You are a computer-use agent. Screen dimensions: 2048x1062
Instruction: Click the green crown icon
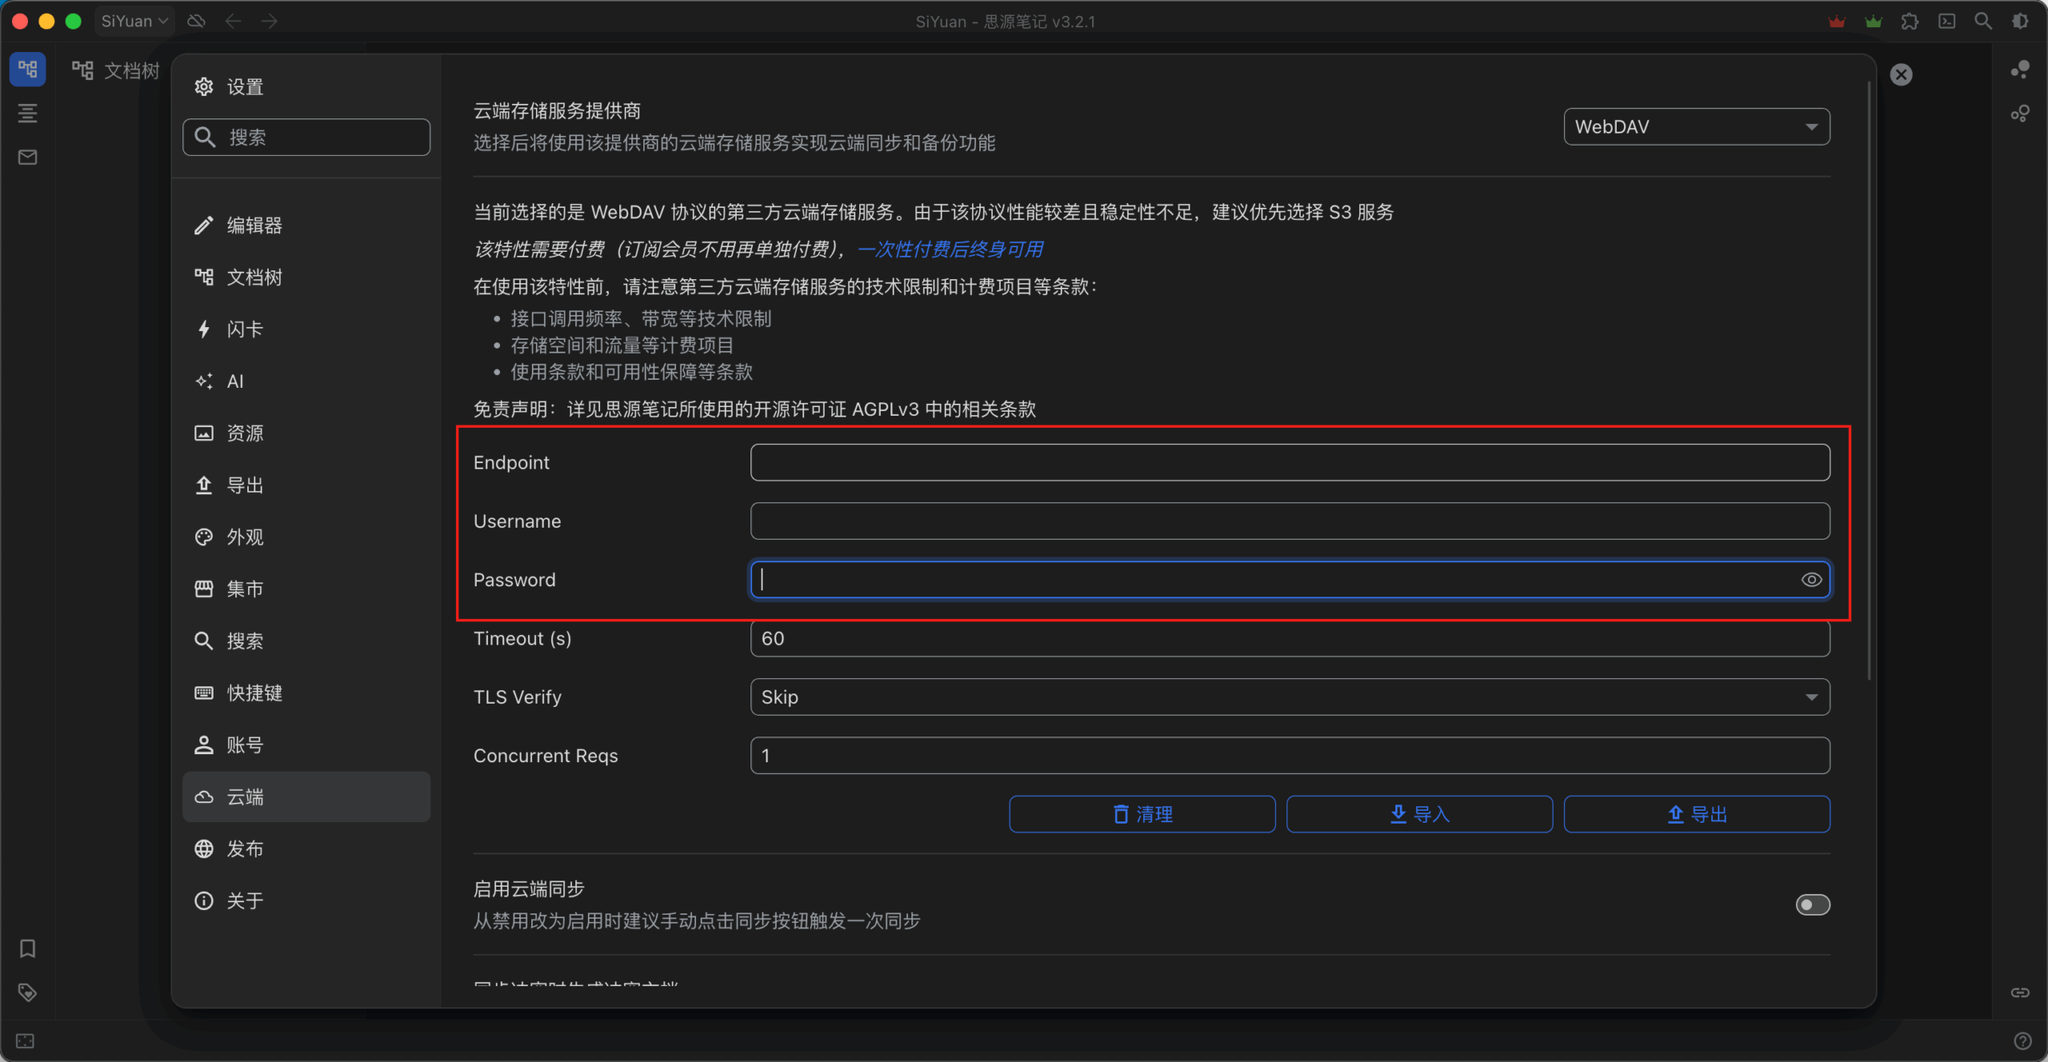click(x=1873, y=21)
